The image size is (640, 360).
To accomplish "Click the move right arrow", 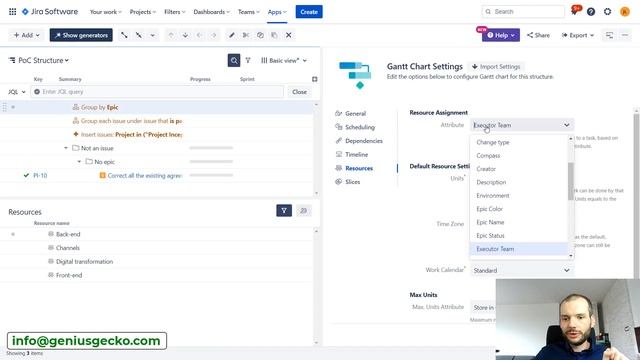I will 213,35.
